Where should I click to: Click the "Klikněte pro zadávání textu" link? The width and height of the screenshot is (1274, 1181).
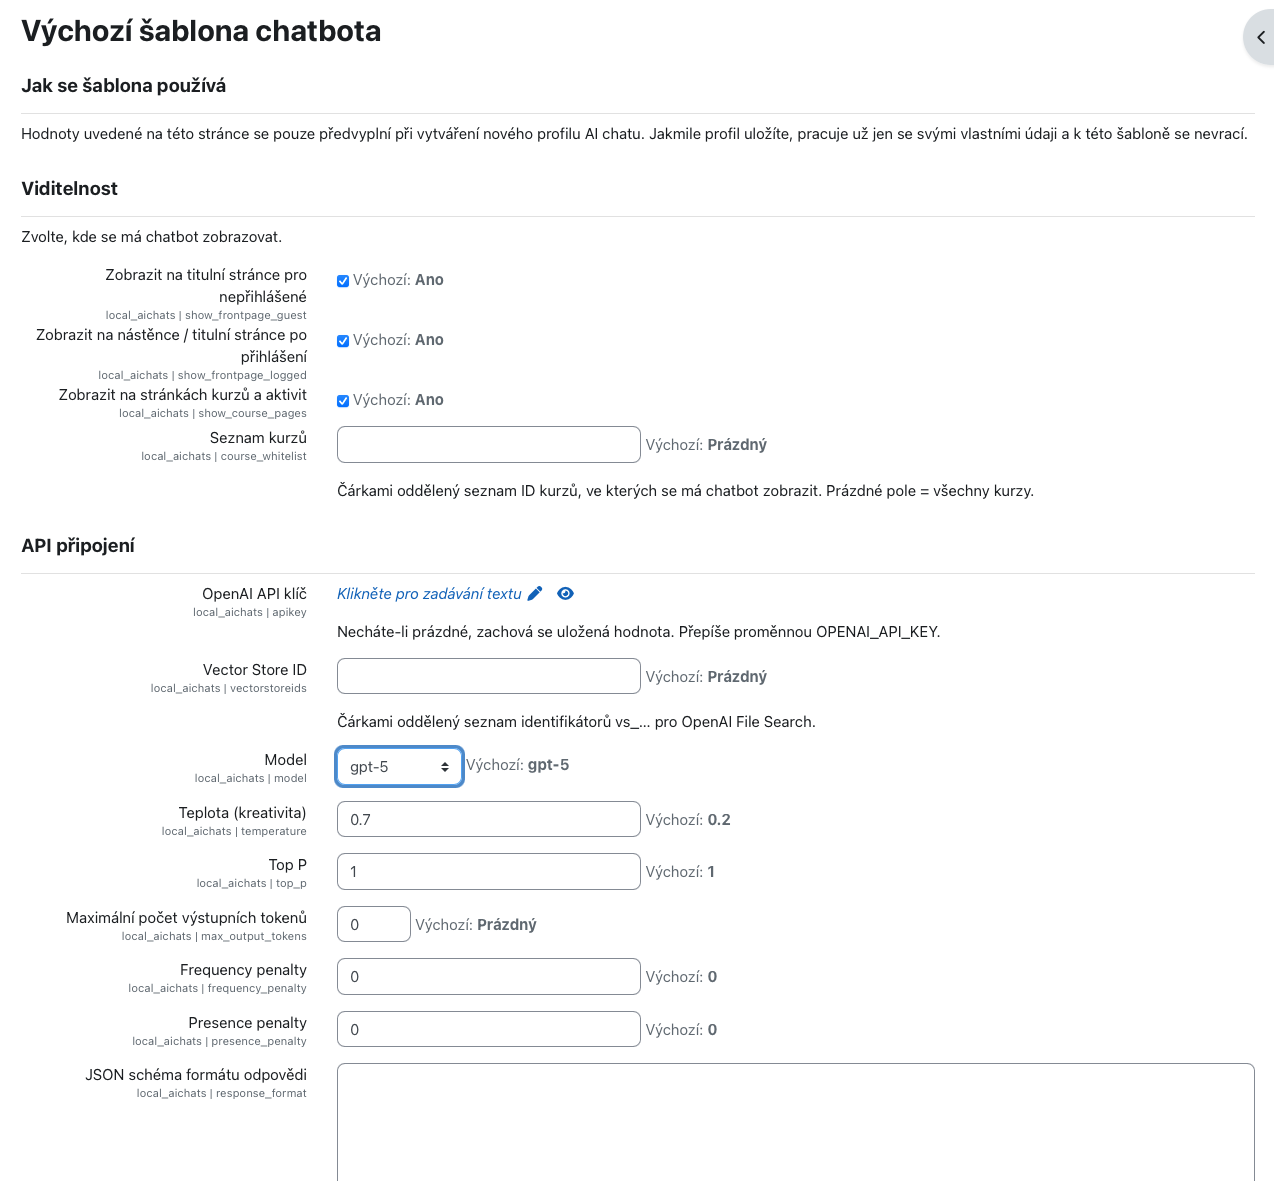tap(429, 594)
